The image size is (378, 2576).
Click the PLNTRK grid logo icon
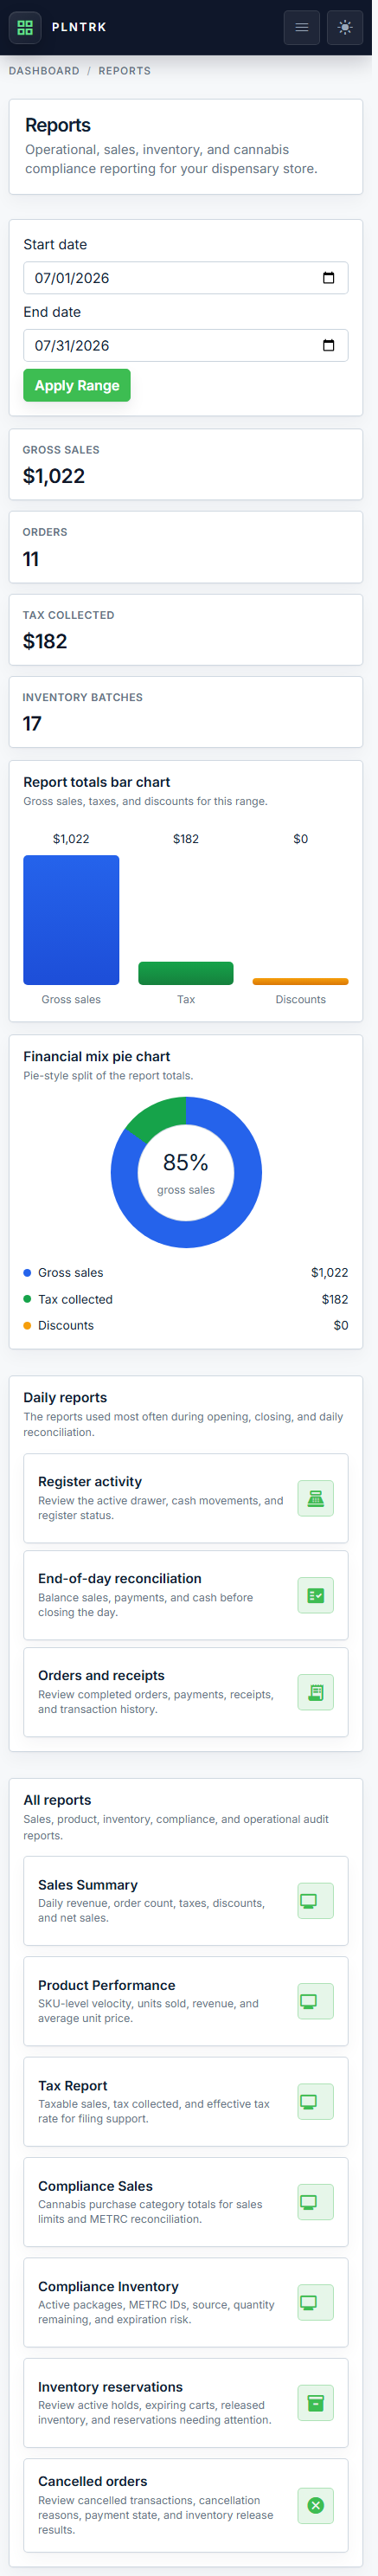click(x=25, y=28)
